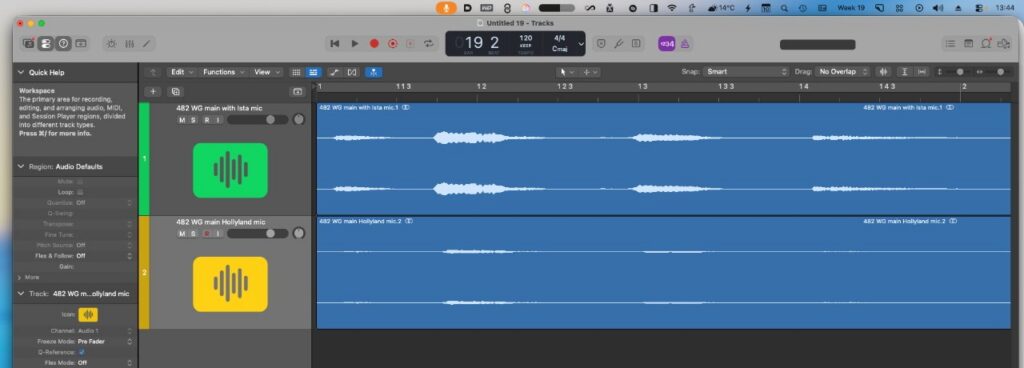Open the View menu in Tracks area
Viewport: 1024px width, 368px height.
[267, 72]
